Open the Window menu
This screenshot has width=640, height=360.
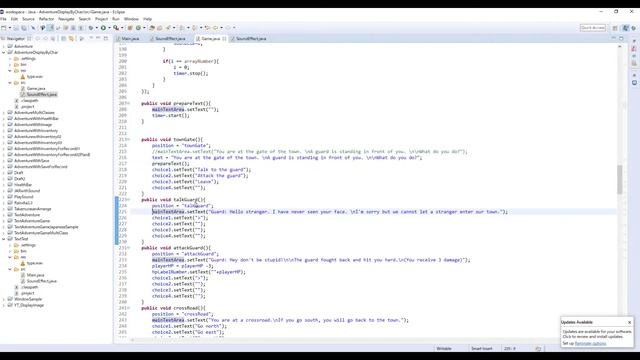tap(131, 19)
